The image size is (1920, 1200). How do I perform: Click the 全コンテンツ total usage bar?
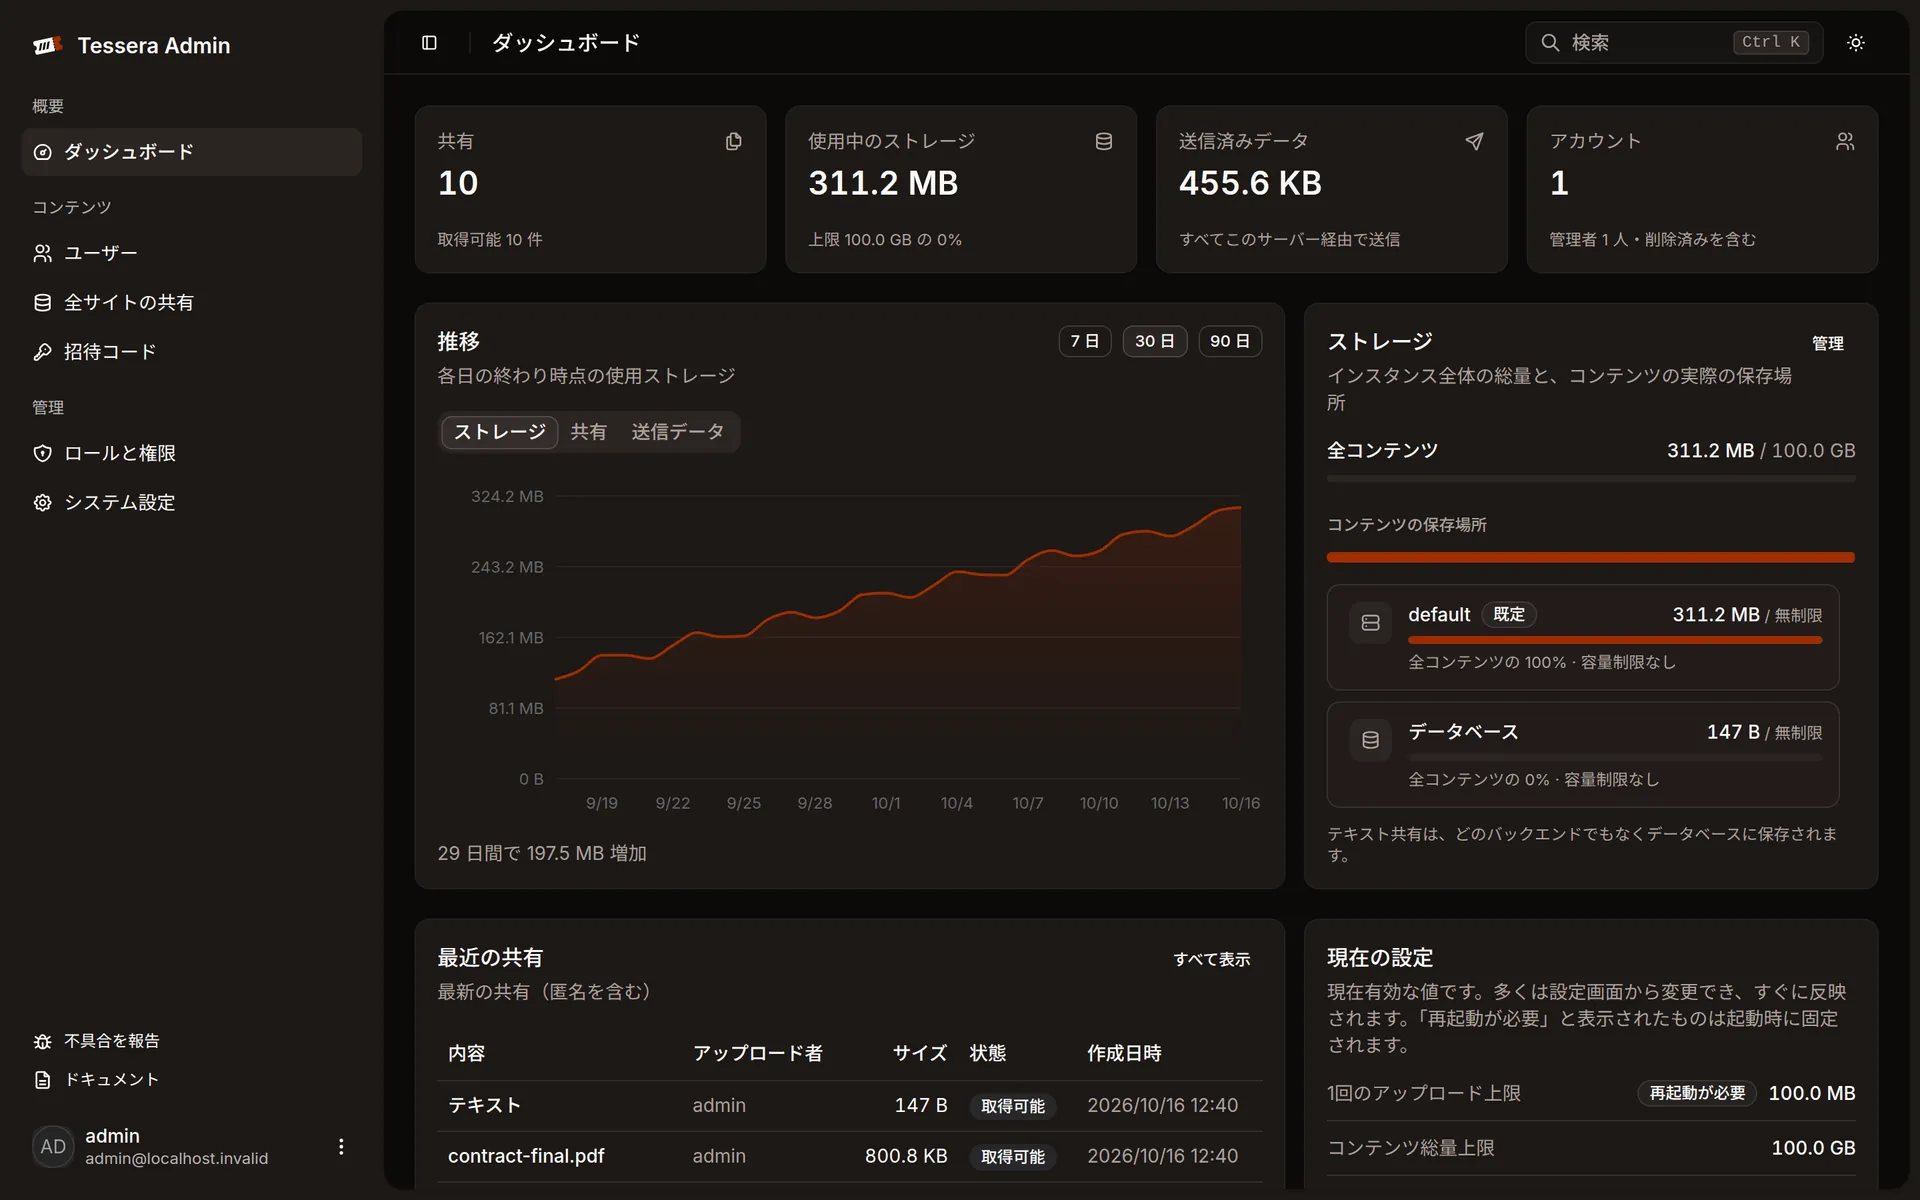tap(1590, 479)
